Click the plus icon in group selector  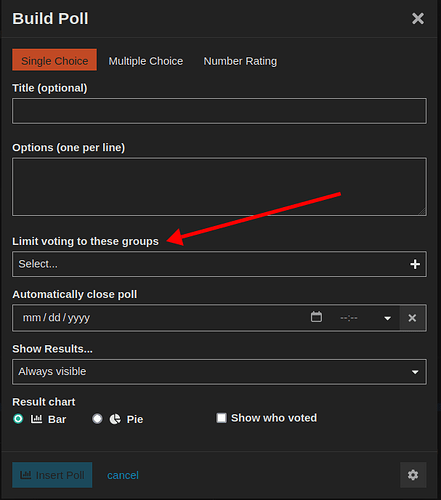pos(415,264)
